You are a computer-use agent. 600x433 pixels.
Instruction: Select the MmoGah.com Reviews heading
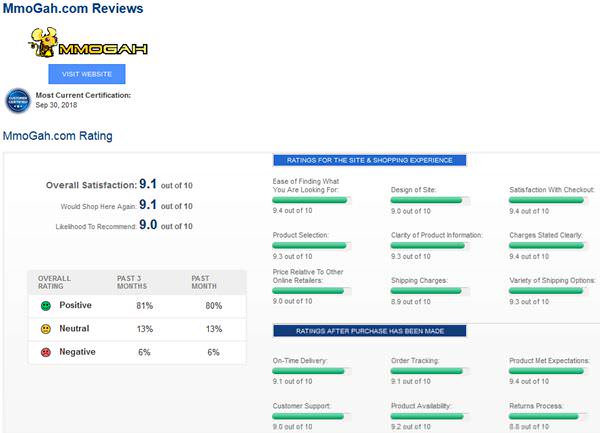click(73, 8)
